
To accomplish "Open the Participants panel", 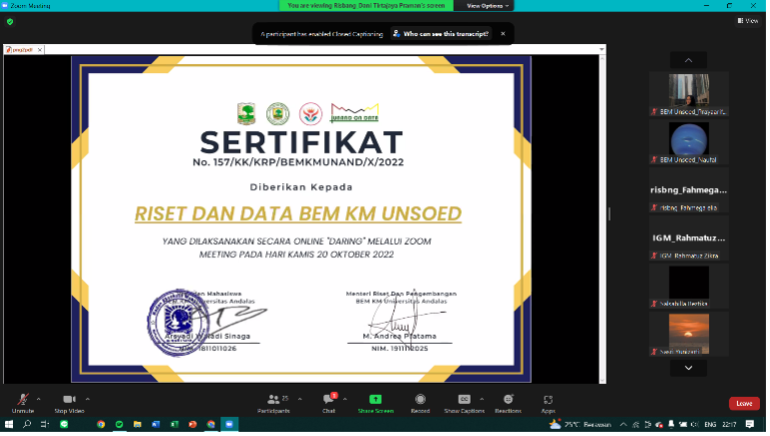I will pos(273,400).
